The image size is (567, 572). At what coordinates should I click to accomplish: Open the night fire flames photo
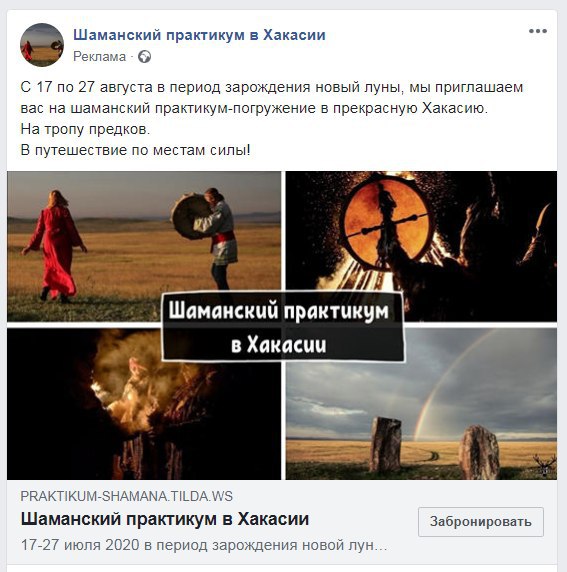(x=144, y=404)
